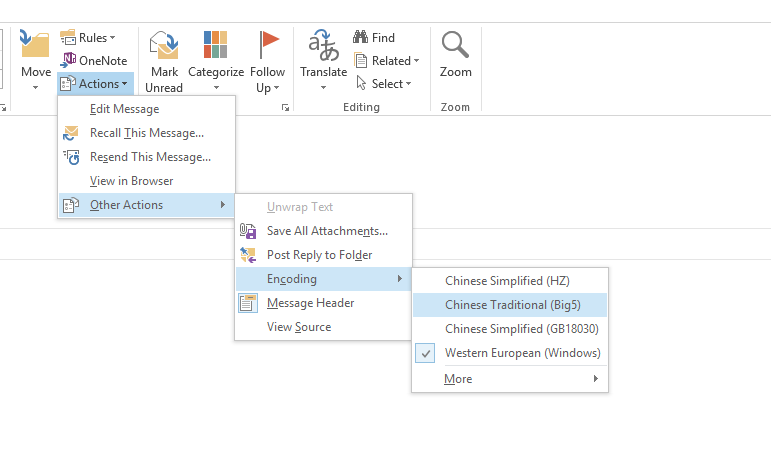Click the Zoom magnifier icon

tap(455, 45)
